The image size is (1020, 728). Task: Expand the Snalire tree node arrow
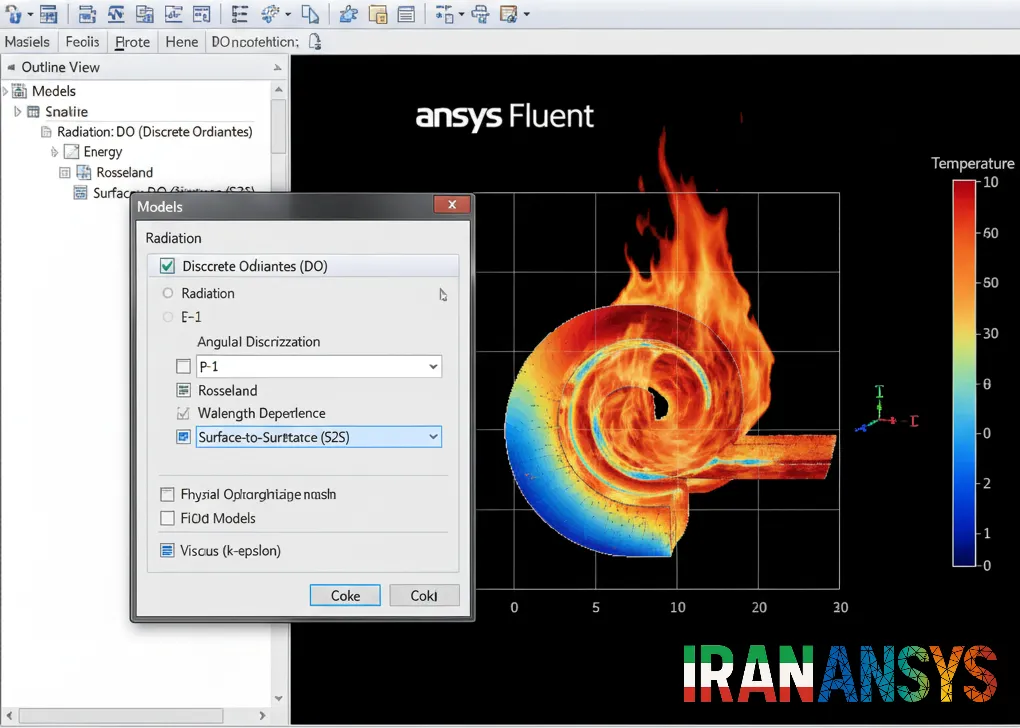[x=18, y=111]
